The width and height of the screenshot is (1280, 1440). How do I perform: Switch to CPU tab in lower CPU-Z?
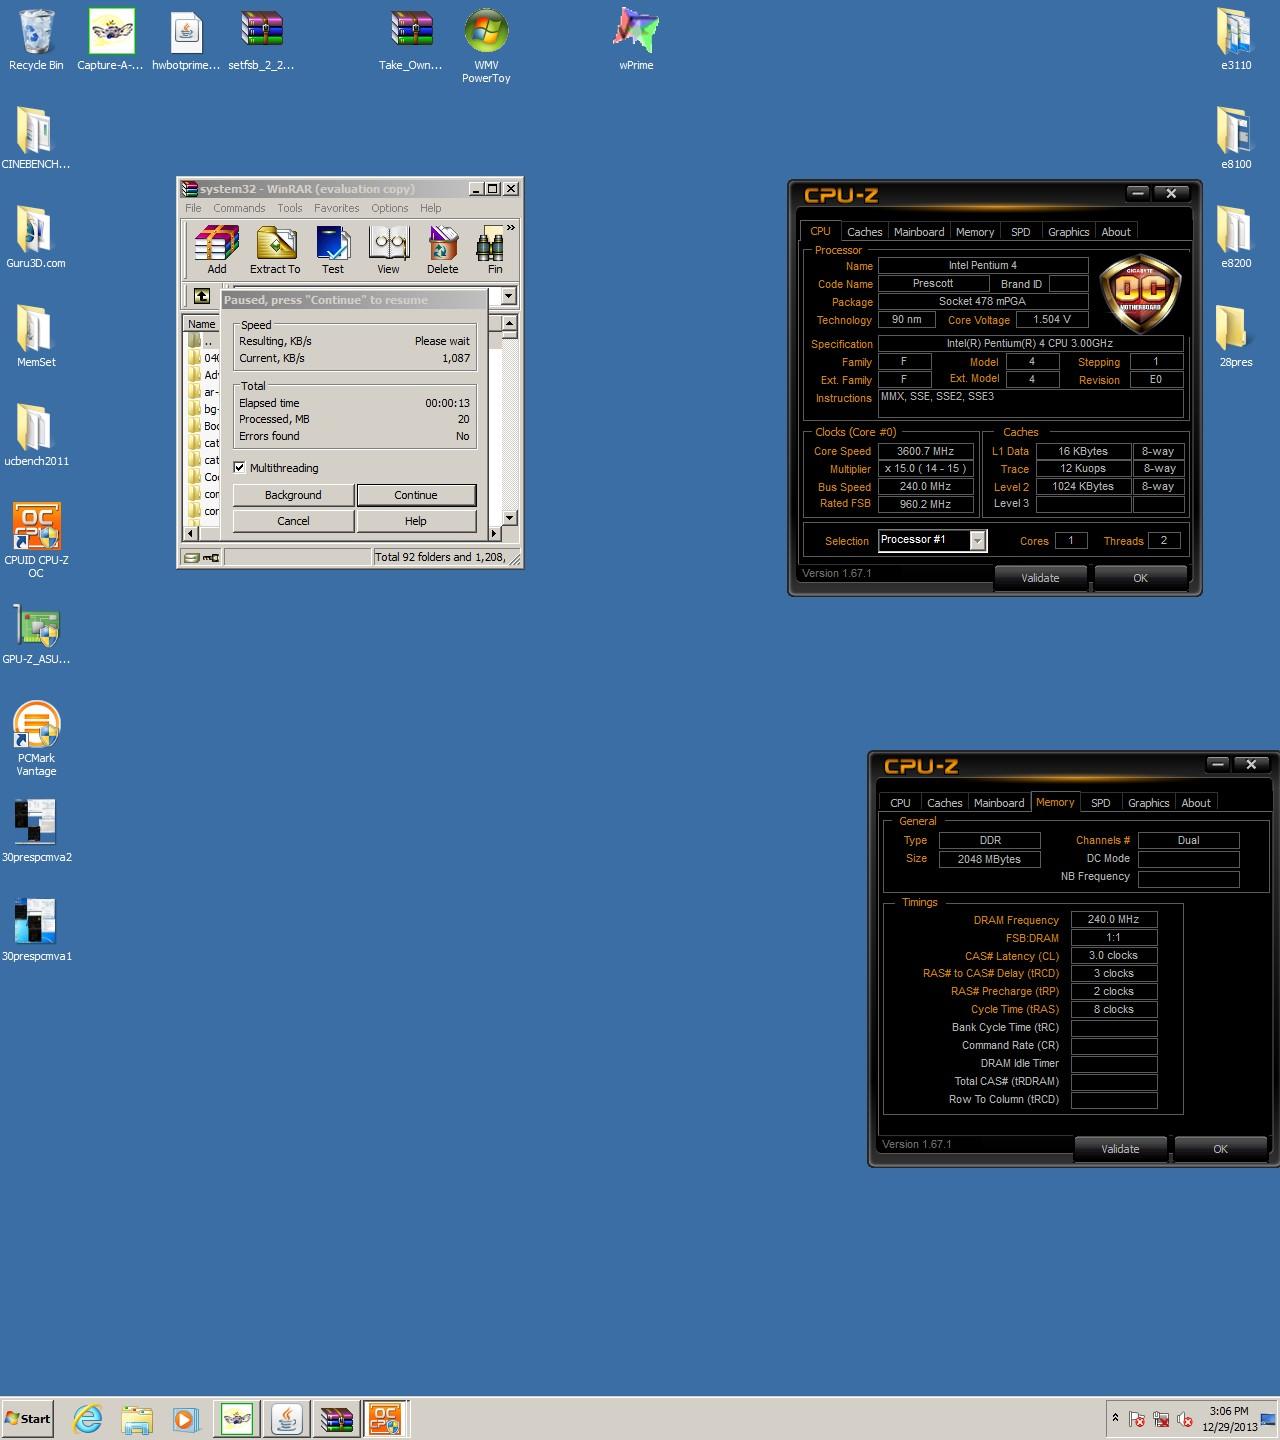click(901, 803)
